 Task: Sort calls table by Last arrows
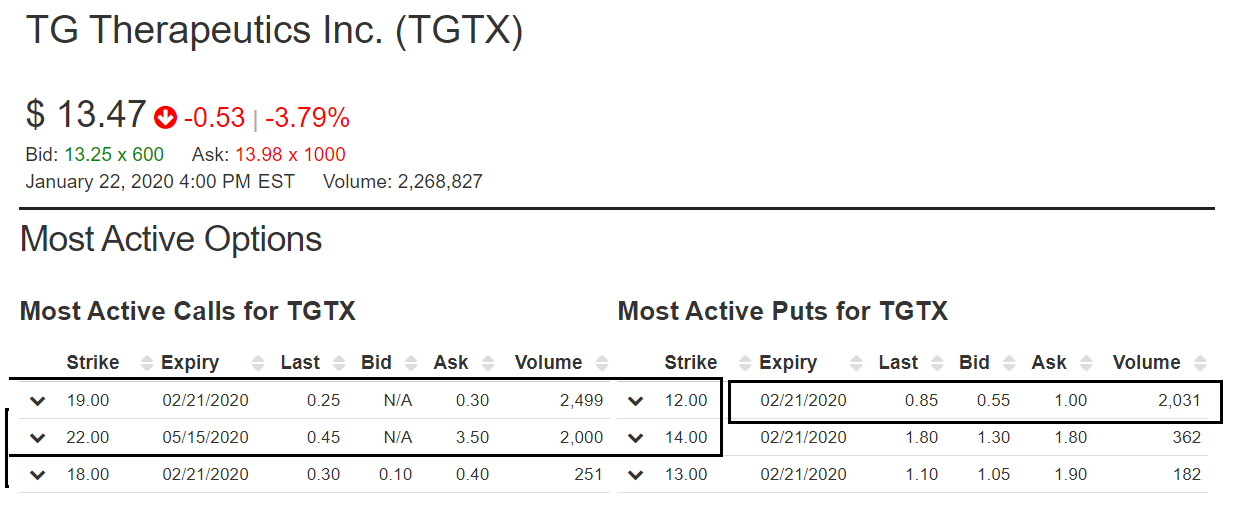tap(338, 363)
